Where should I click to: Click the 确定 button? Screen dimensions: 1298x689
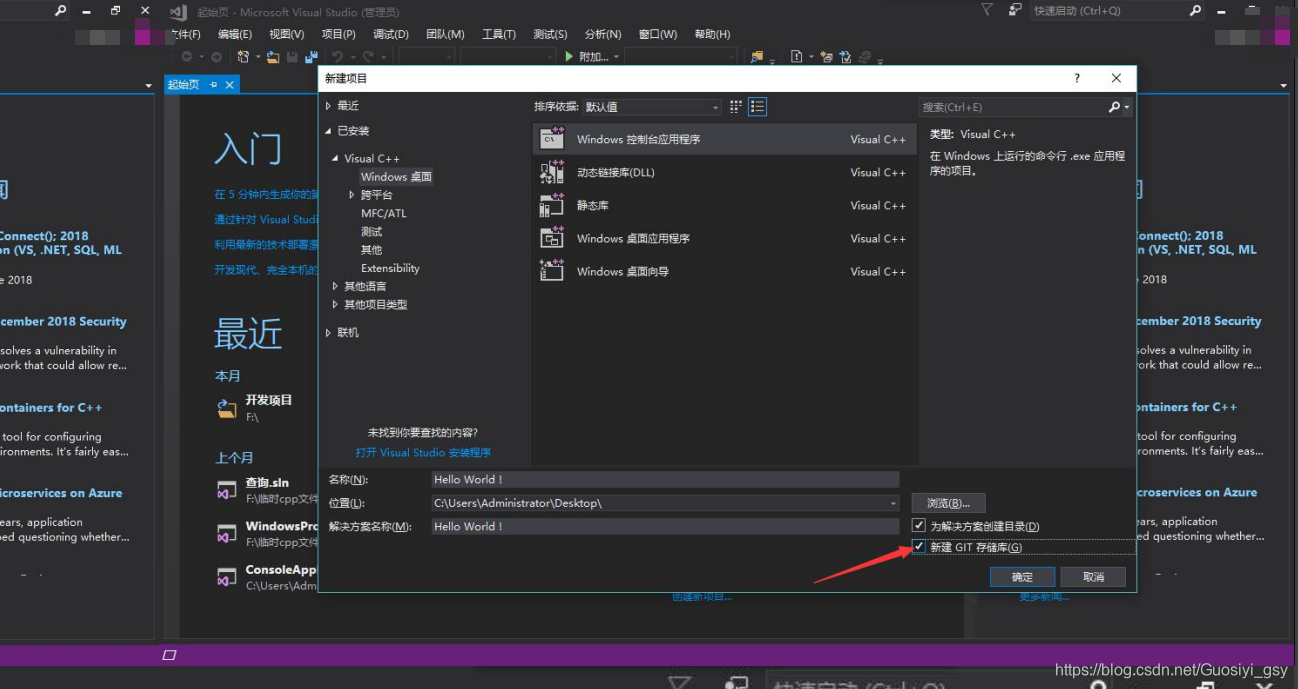pyautogui.click(x=1023, y=577)
